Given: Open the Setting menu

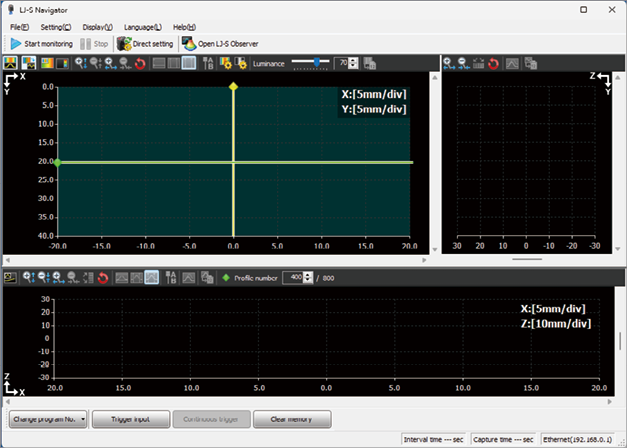Looking at the screenshot, I should point(53,26).
